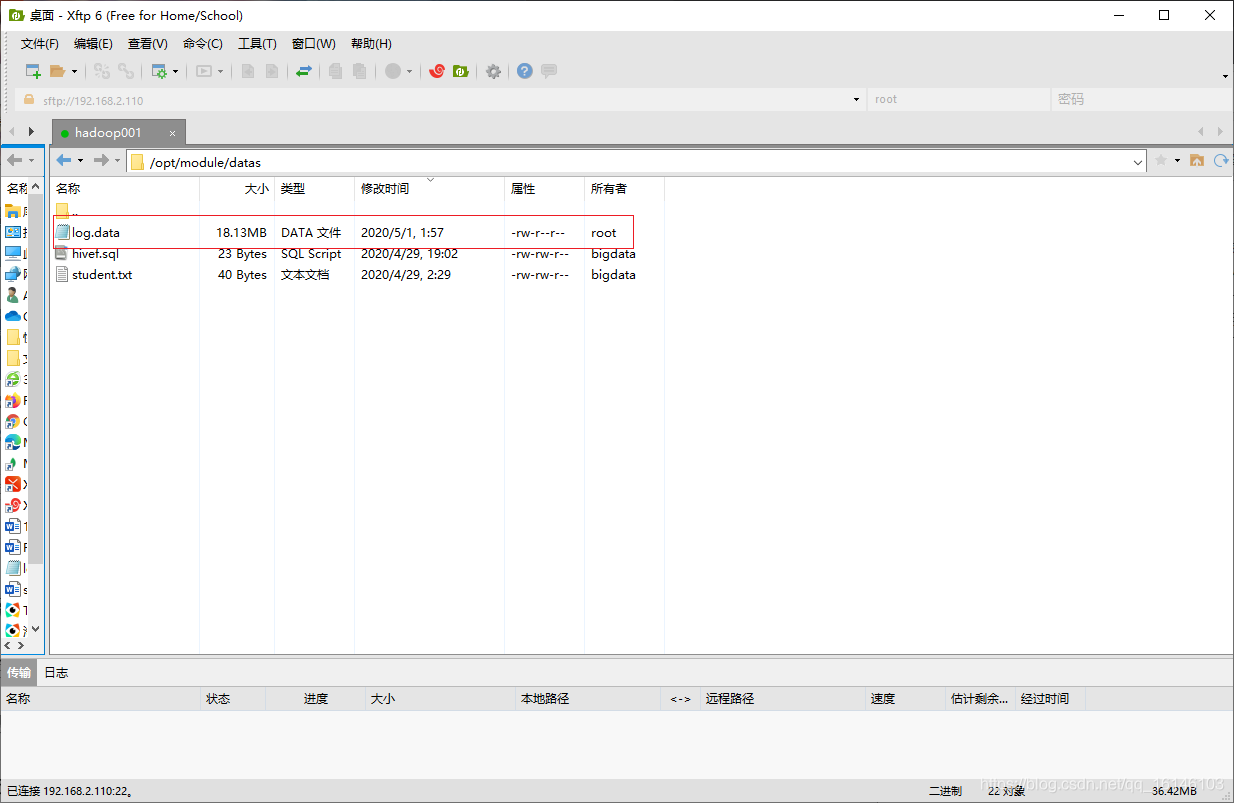Sort remote files by 修改时间 column
Screen dimensions: 1234x803
click(430, 189)
